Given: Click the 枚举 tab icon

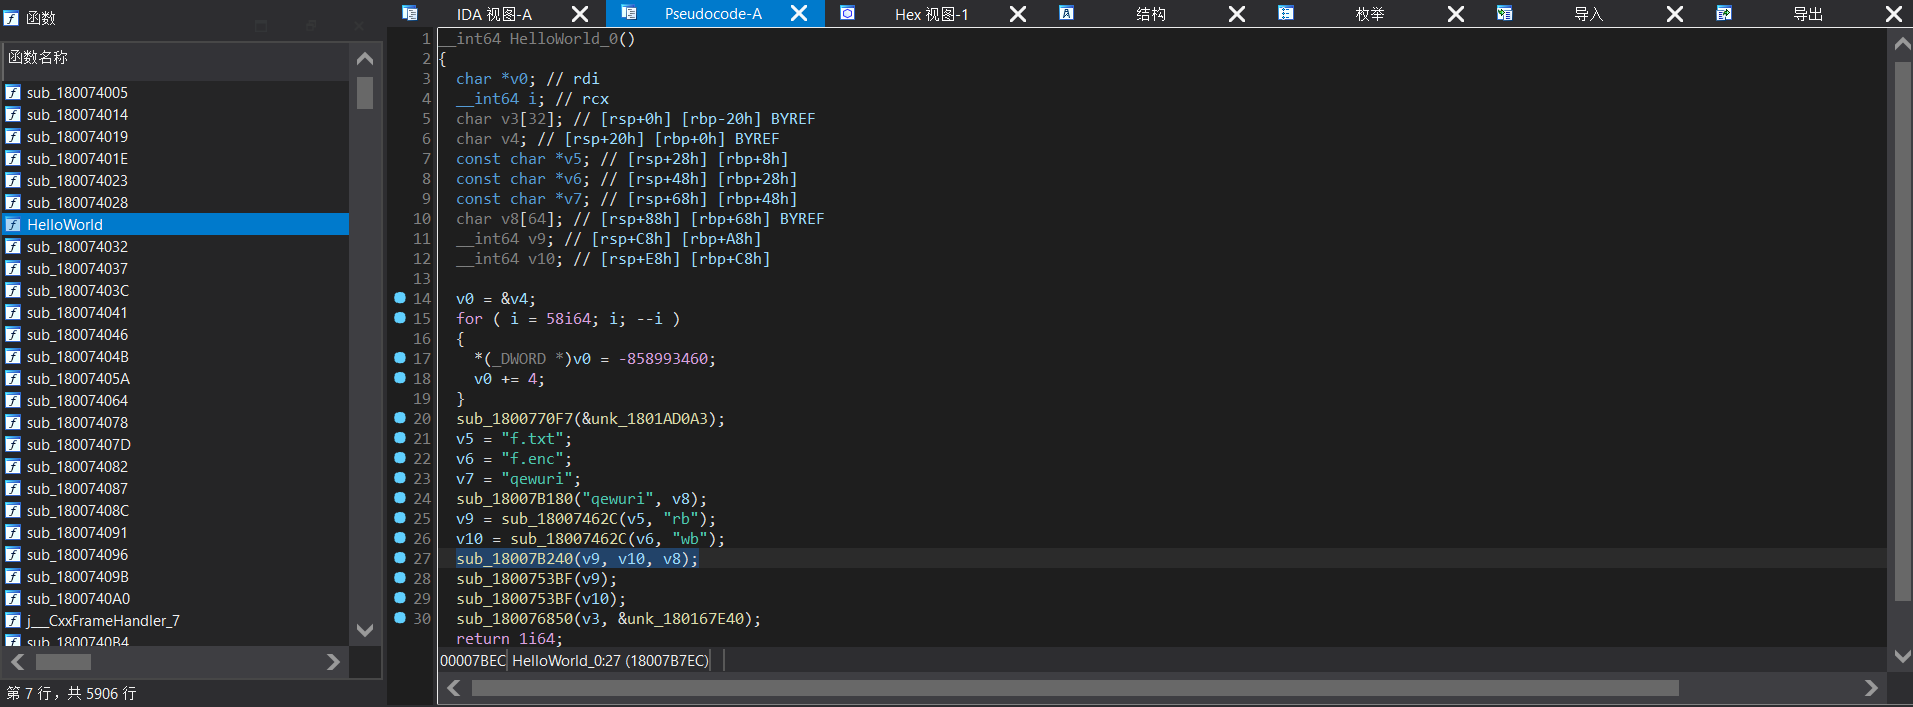Looking at the screenshot, I should [1286, 13].
